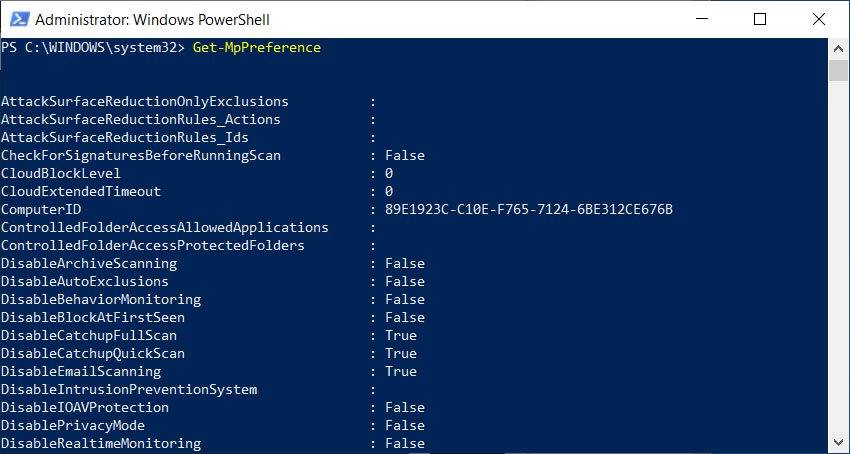Screen dimensions: 850x454
Task: Click the False value for DisableArchiveScanning
Action: [x=404, y=263]
